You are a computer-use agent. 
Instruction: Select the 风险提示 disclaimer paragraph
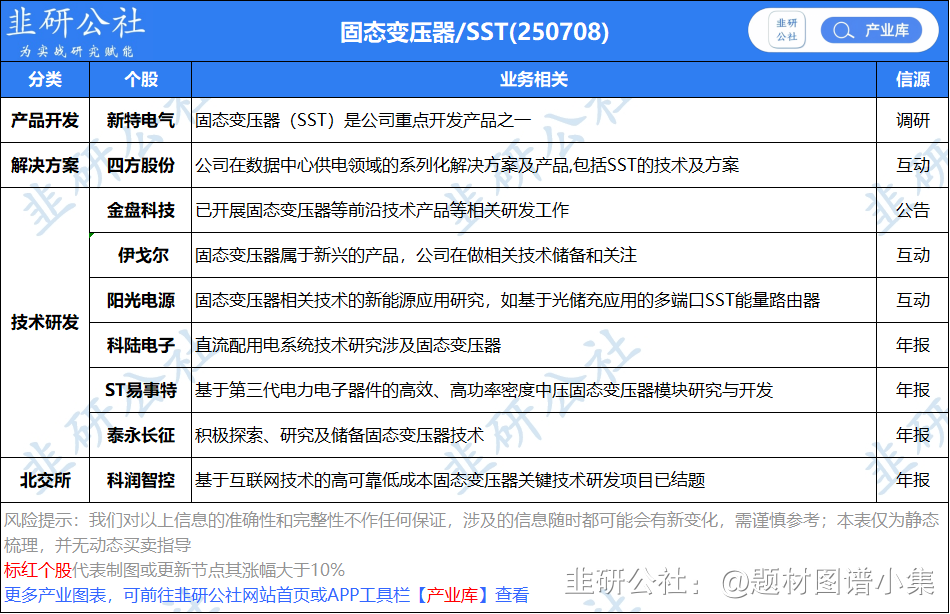[x=472, y=532]
